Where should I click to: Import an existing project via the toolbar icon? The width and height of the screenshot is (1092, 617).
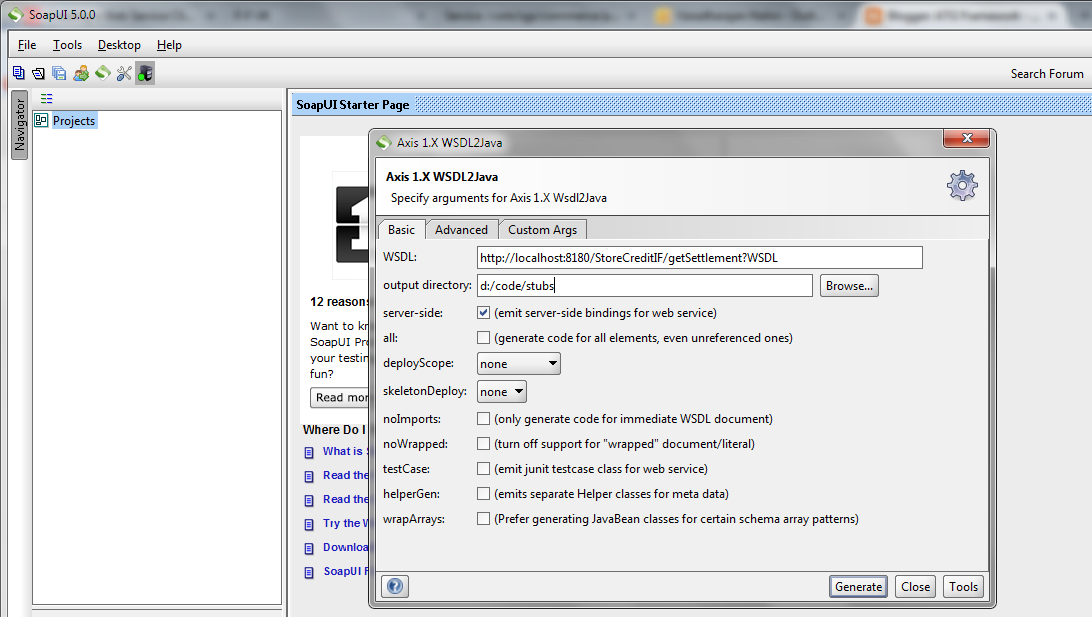pyautogui.click(x=38, y=72)
